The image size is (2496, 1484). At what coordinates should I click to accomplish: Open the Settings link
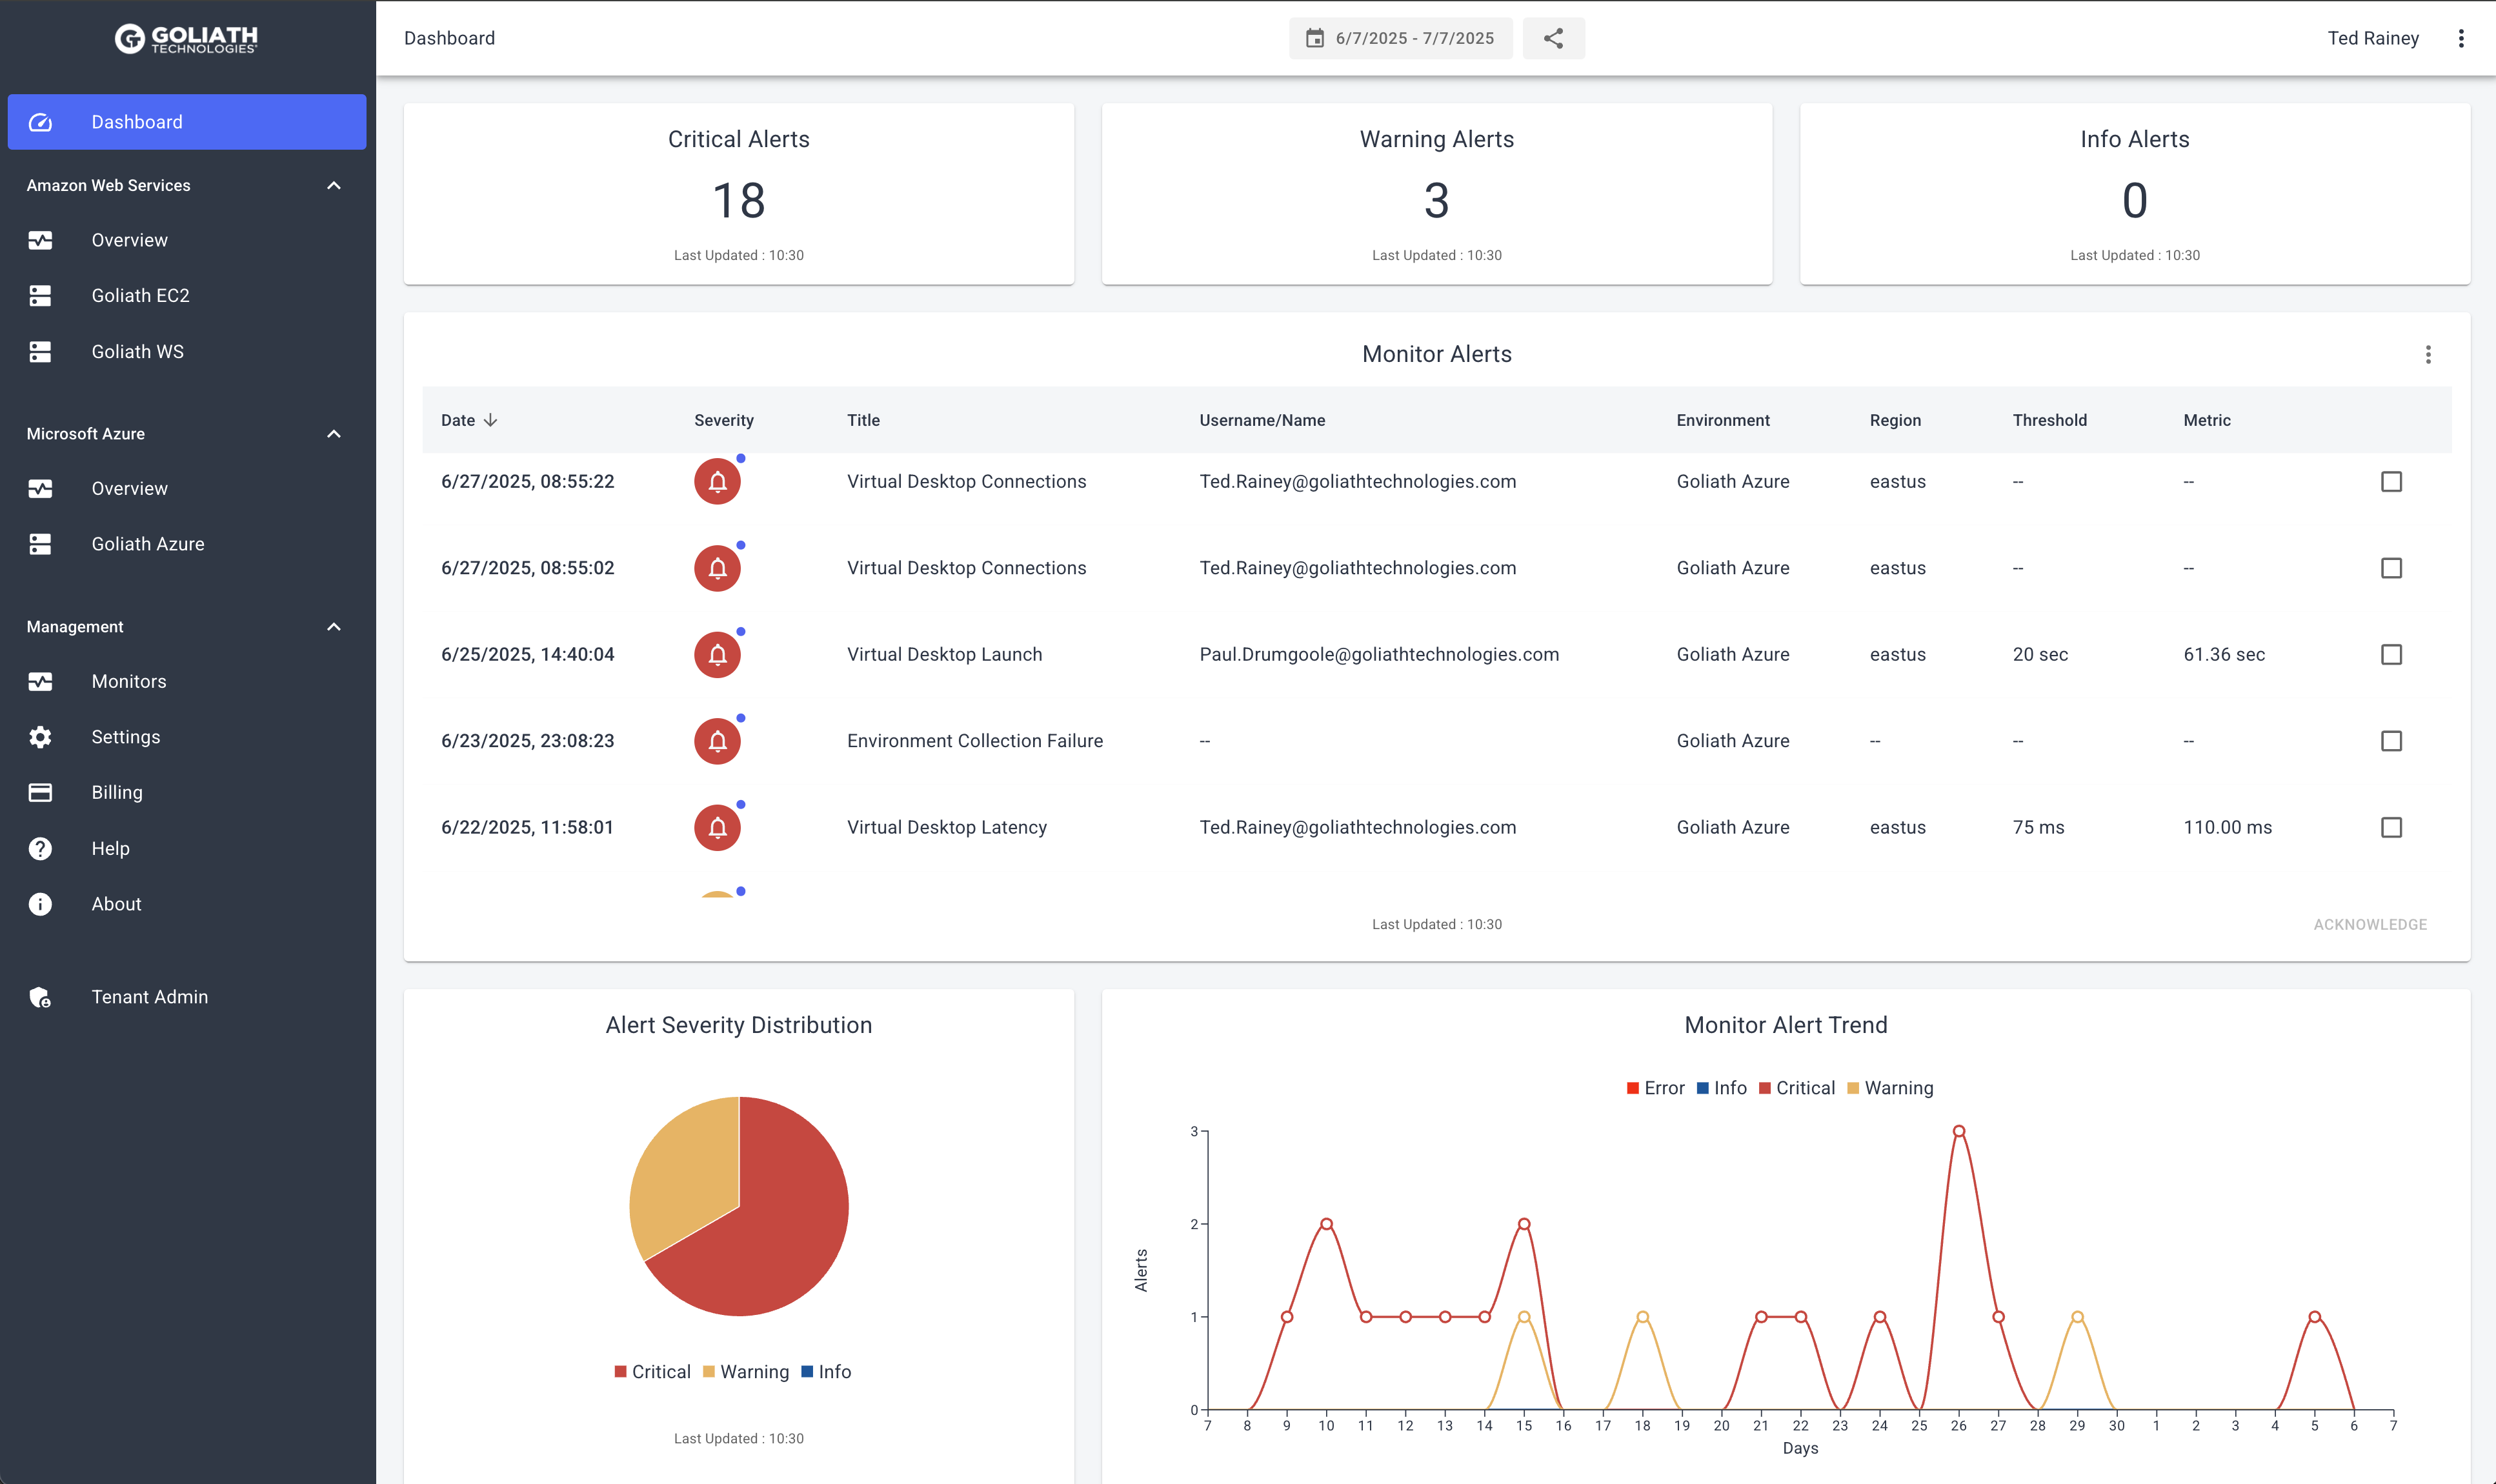(187, 737)
